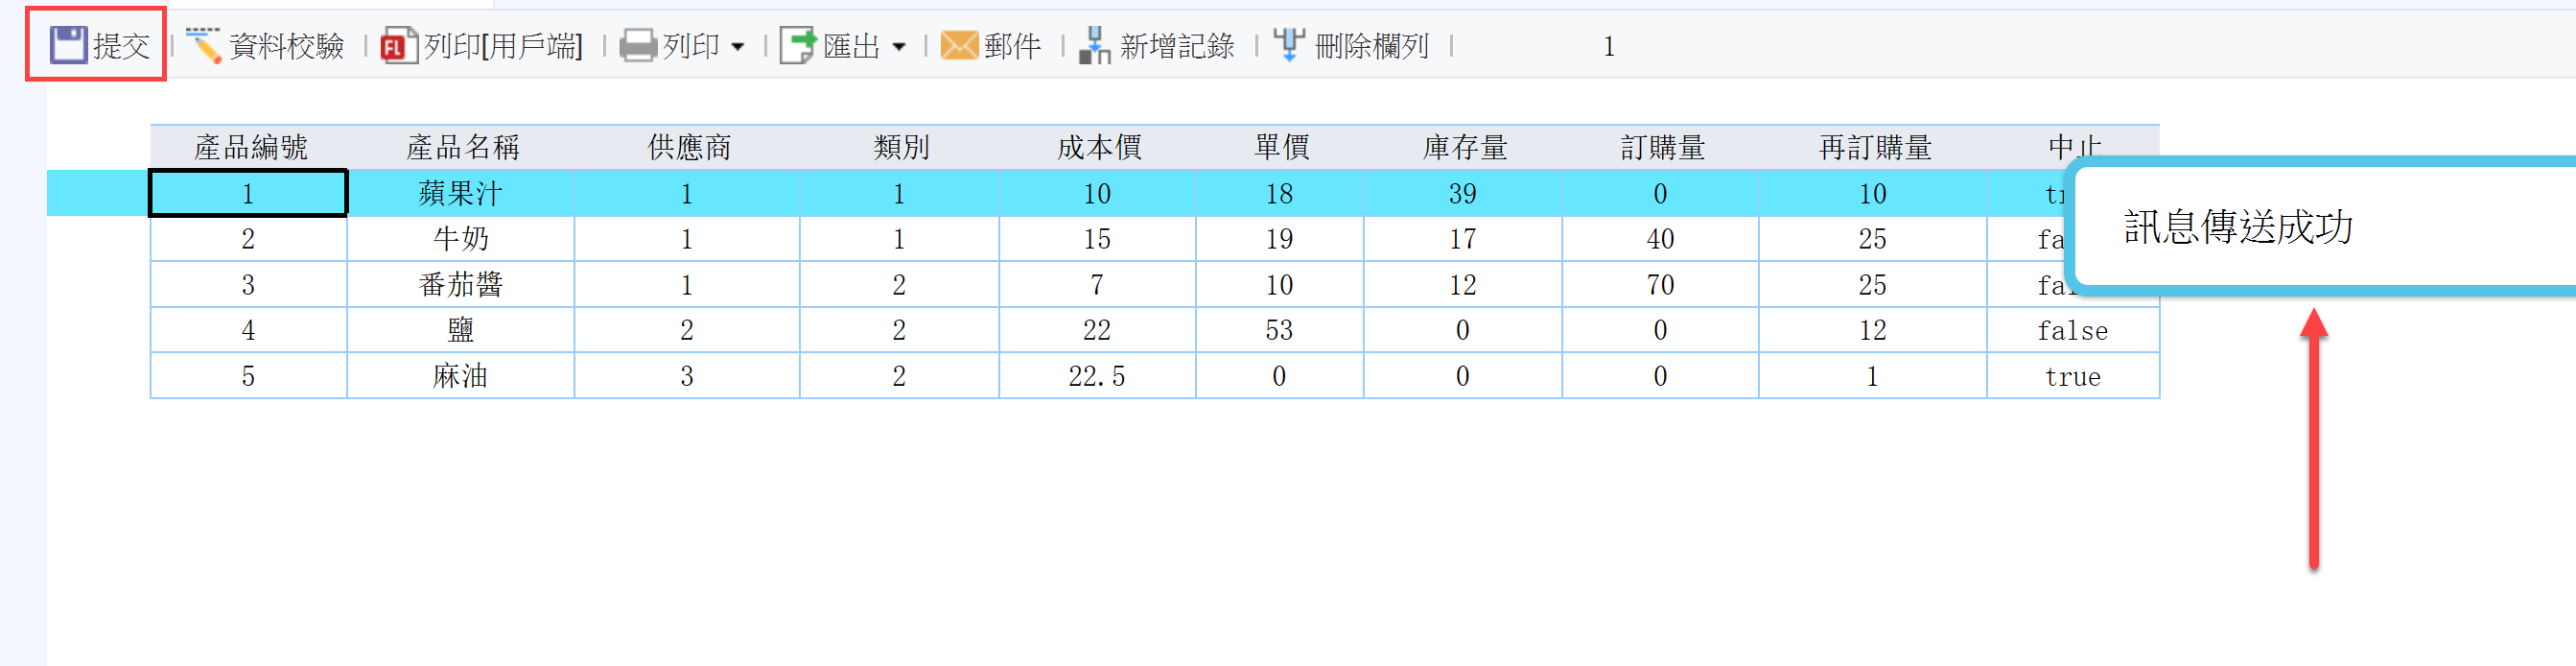2576x666 pixels.
Task: Click the 郵件 toolbar label
Action: pos(1012,46)
